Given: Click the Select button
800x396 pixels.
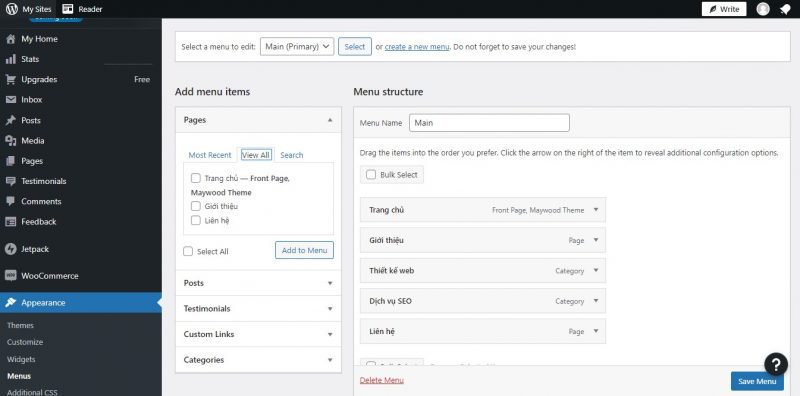Looking at the screenshot, I should (x=355, y=46).
